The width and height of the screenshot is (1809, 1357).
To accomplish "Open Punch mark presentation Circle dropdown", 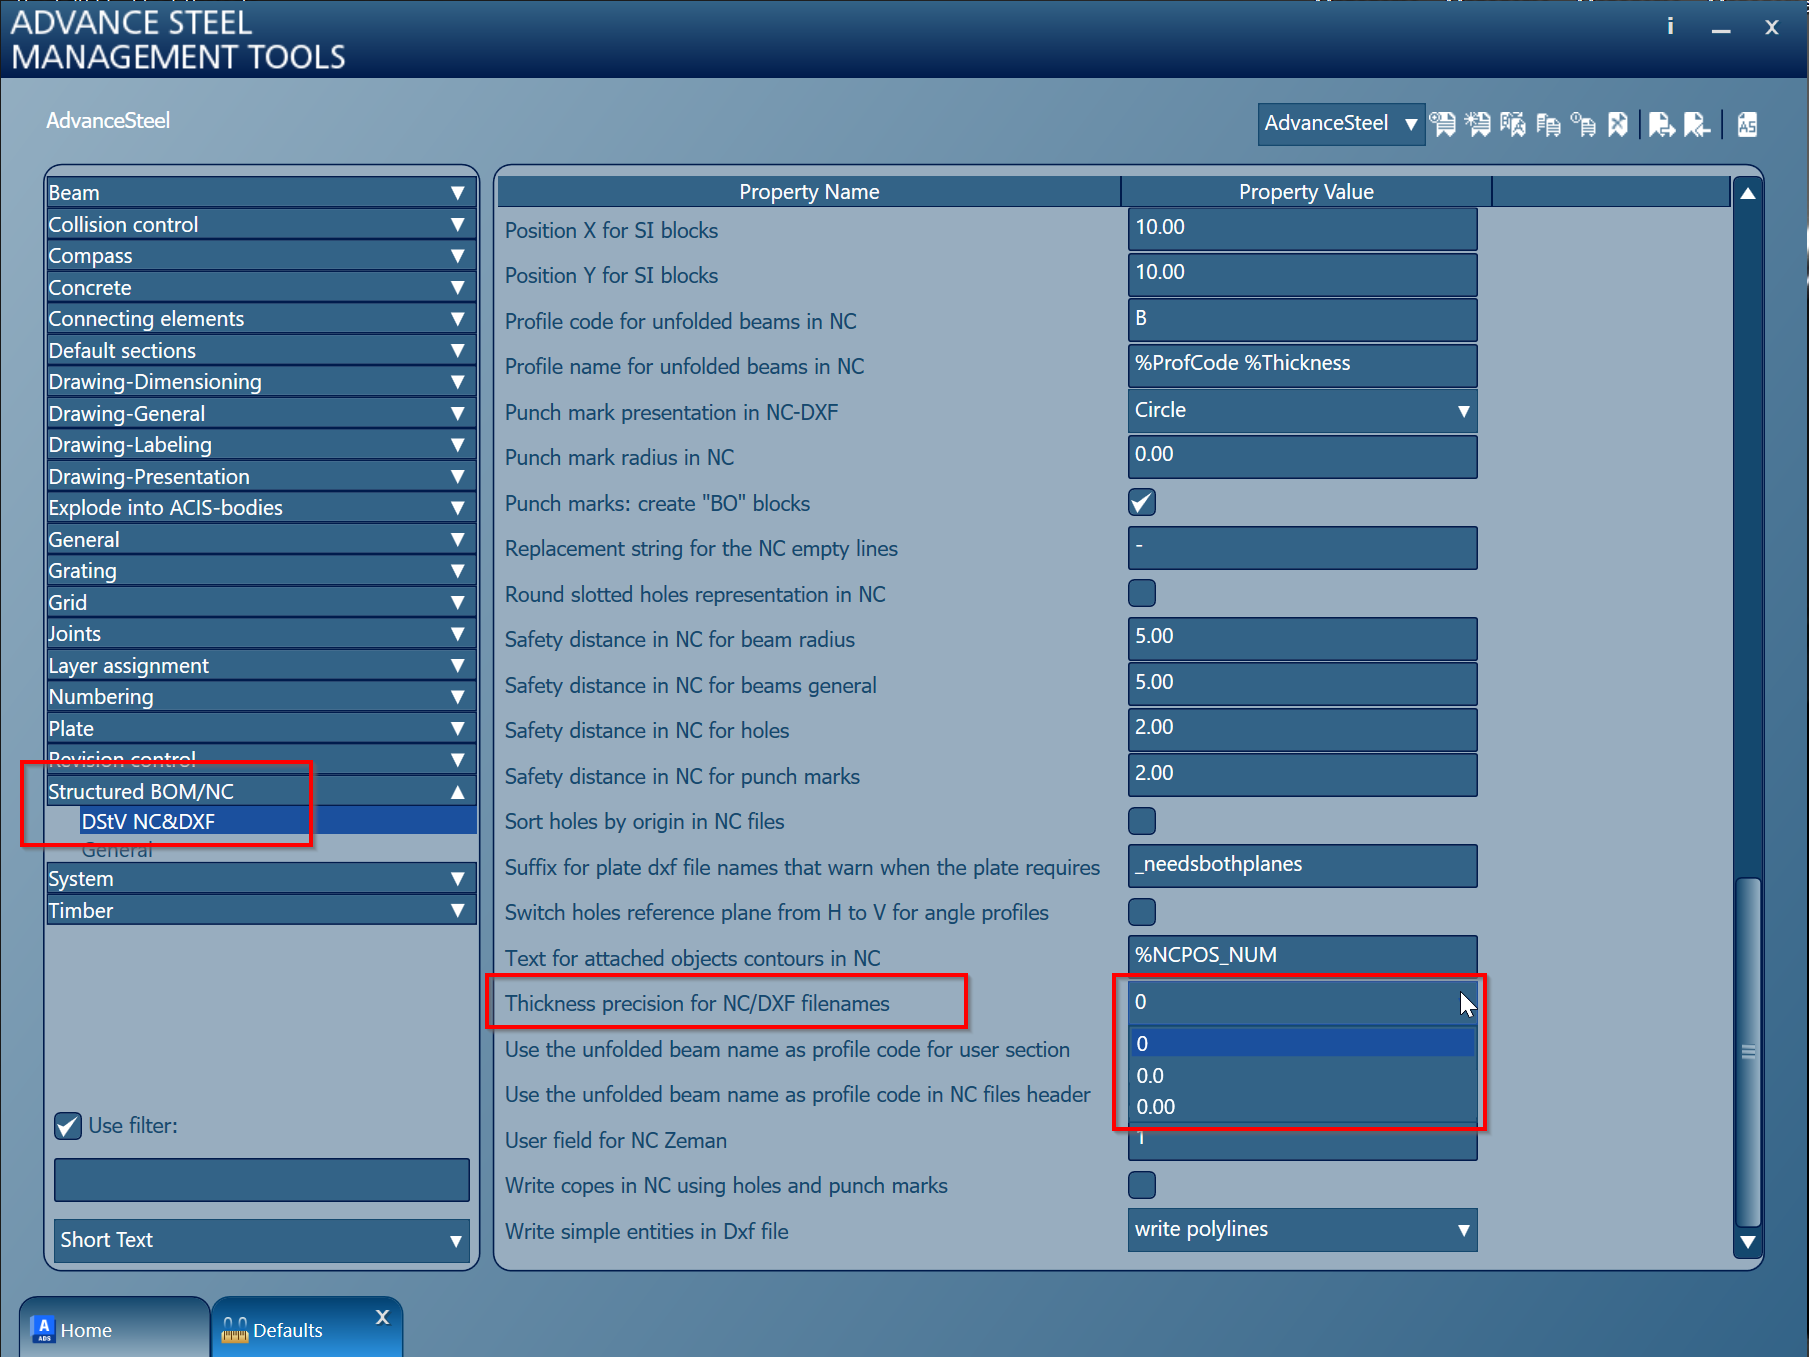I will click(1302, 411).
